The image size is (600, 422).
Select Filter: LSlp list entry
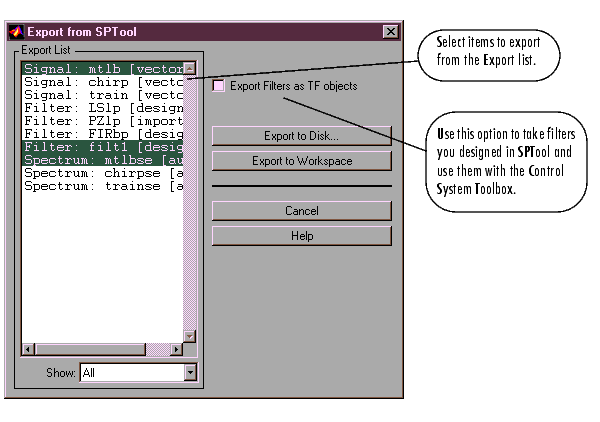(x=103, y=108)
